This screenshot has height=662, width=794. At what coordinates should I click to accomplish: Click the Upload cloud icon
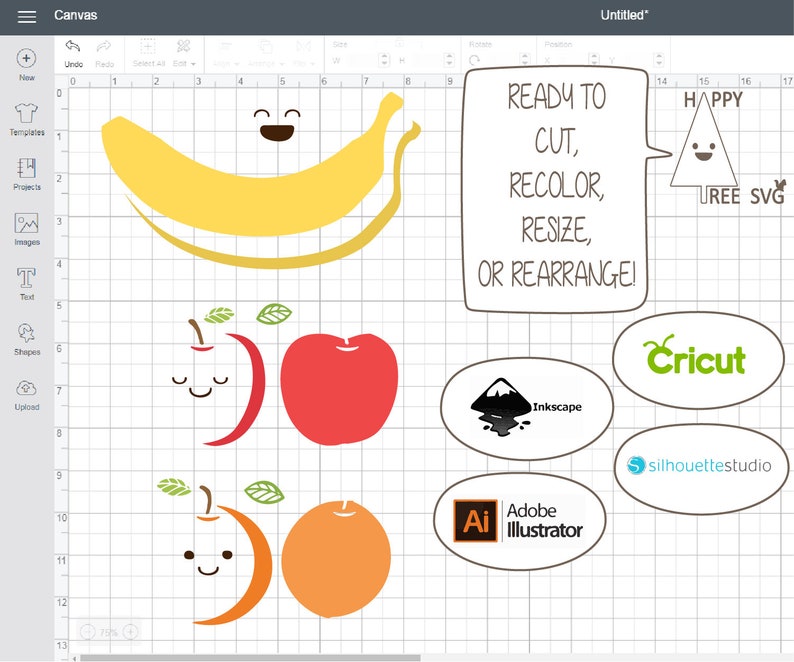tap(26, 388)
